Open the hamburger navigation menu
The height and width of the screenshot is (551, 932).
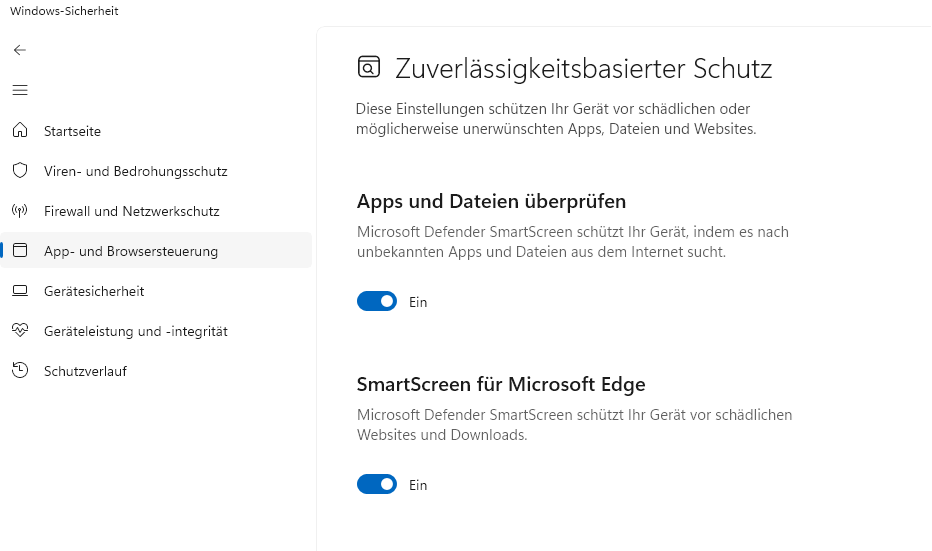[20, 90]
